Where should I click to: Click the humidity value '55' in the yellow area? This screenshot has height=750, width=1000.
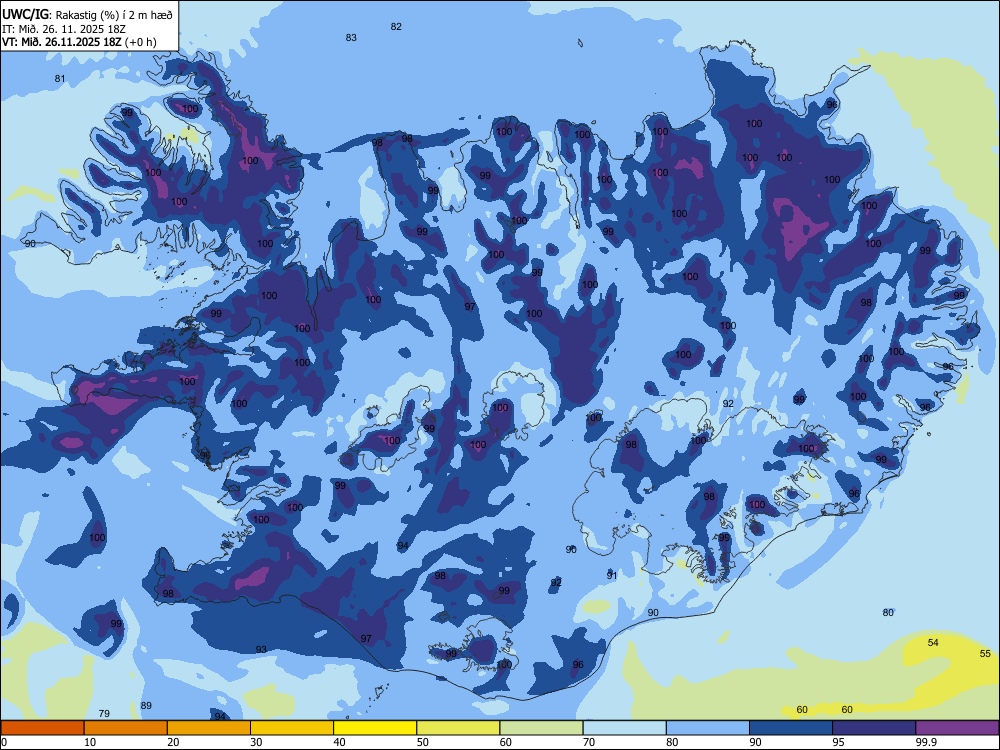[x=985, y=654]
